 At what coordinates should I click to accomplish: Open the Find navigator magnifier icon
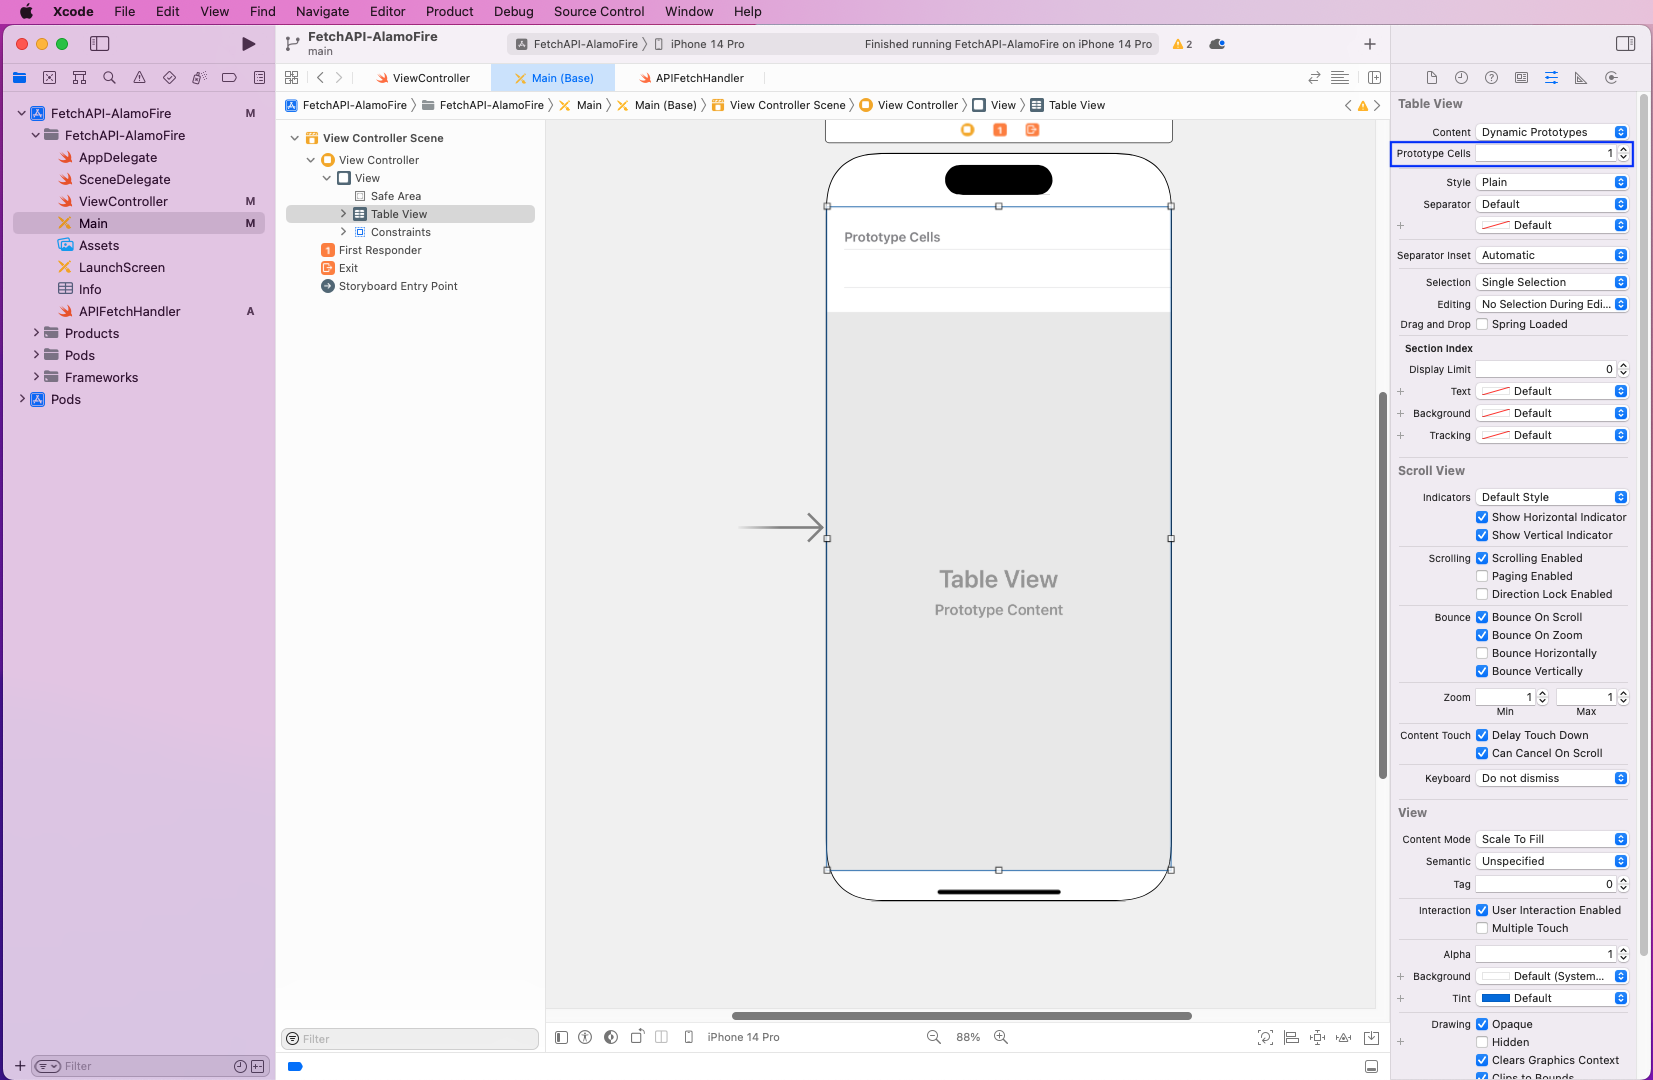pos(110,78)
